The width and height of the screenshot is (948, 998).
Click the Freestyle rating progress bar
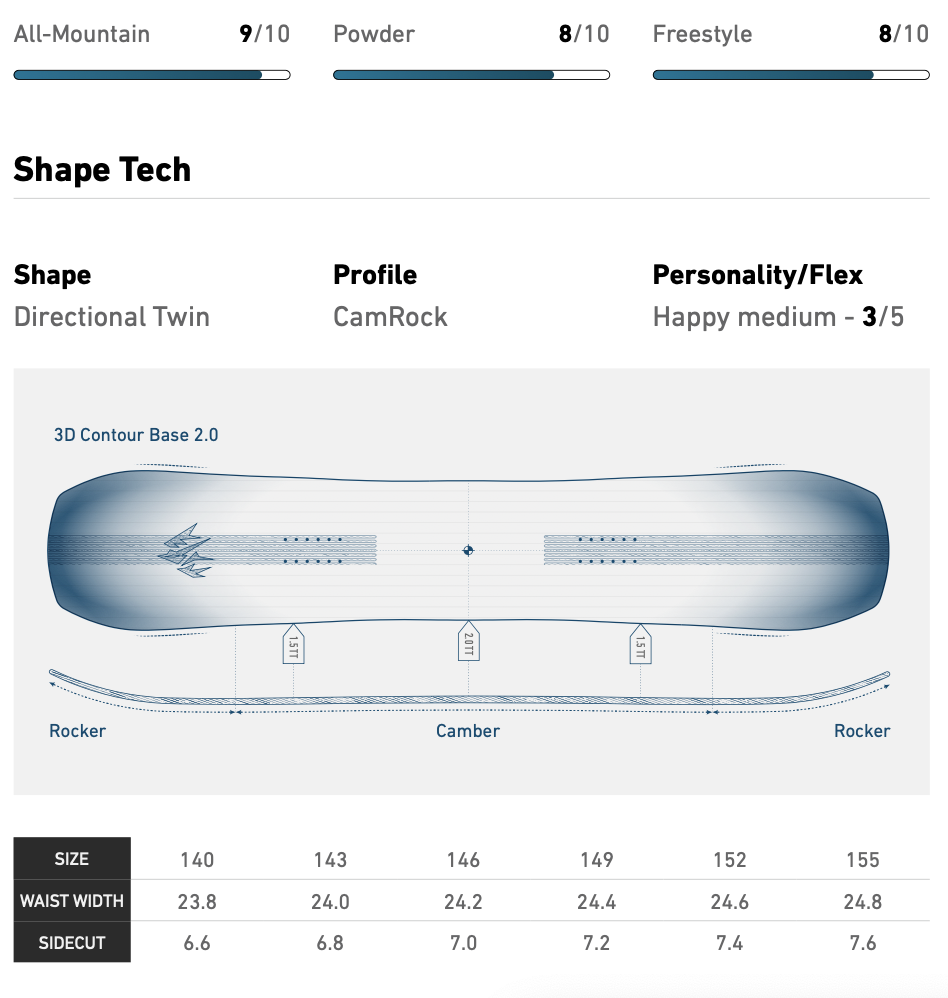point(791,75)
